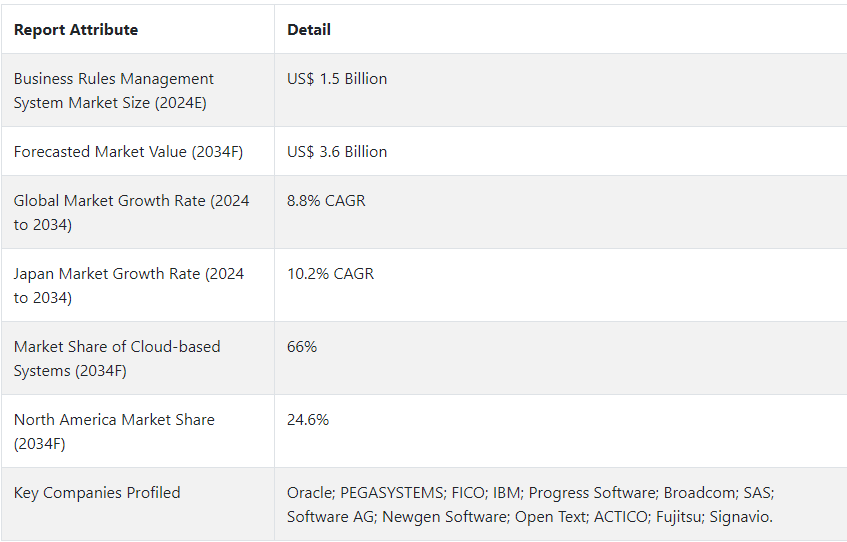847x542 pixels.
Task: Select the "US$ 3.6 Billion" value
Action: coord(337,152)
